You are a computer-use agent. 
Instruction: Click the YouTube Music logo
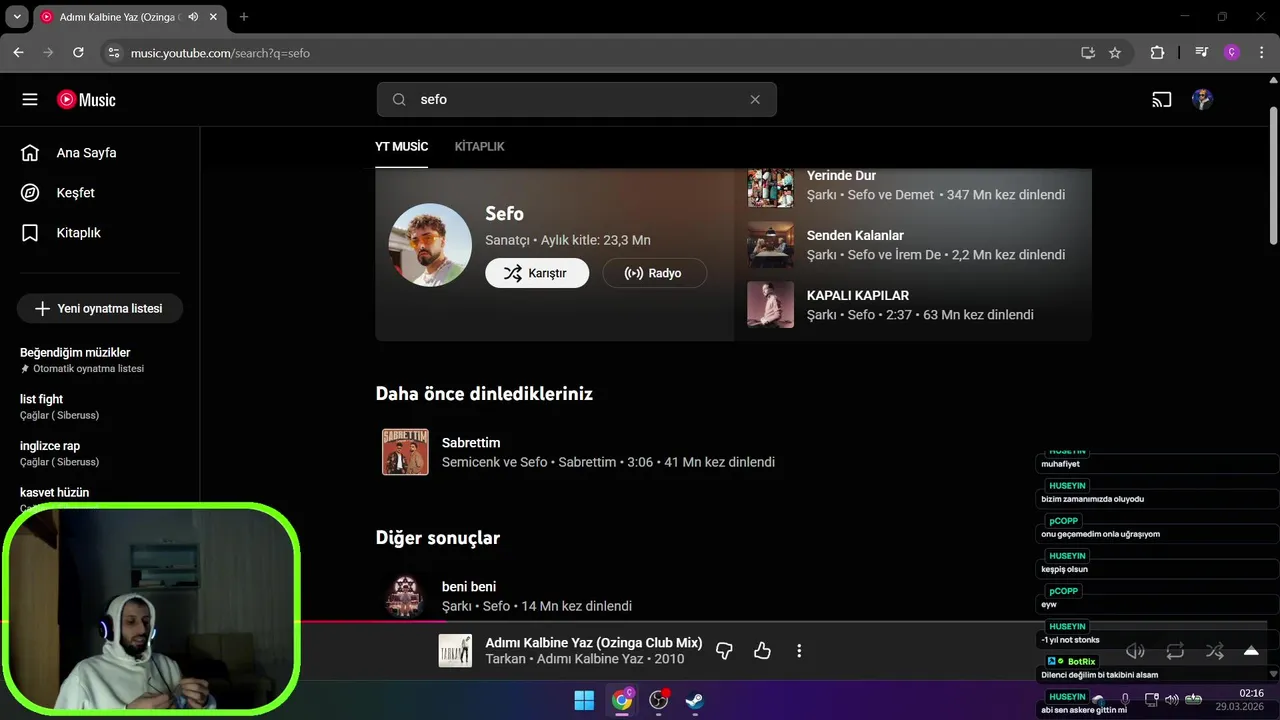(86, 100)
